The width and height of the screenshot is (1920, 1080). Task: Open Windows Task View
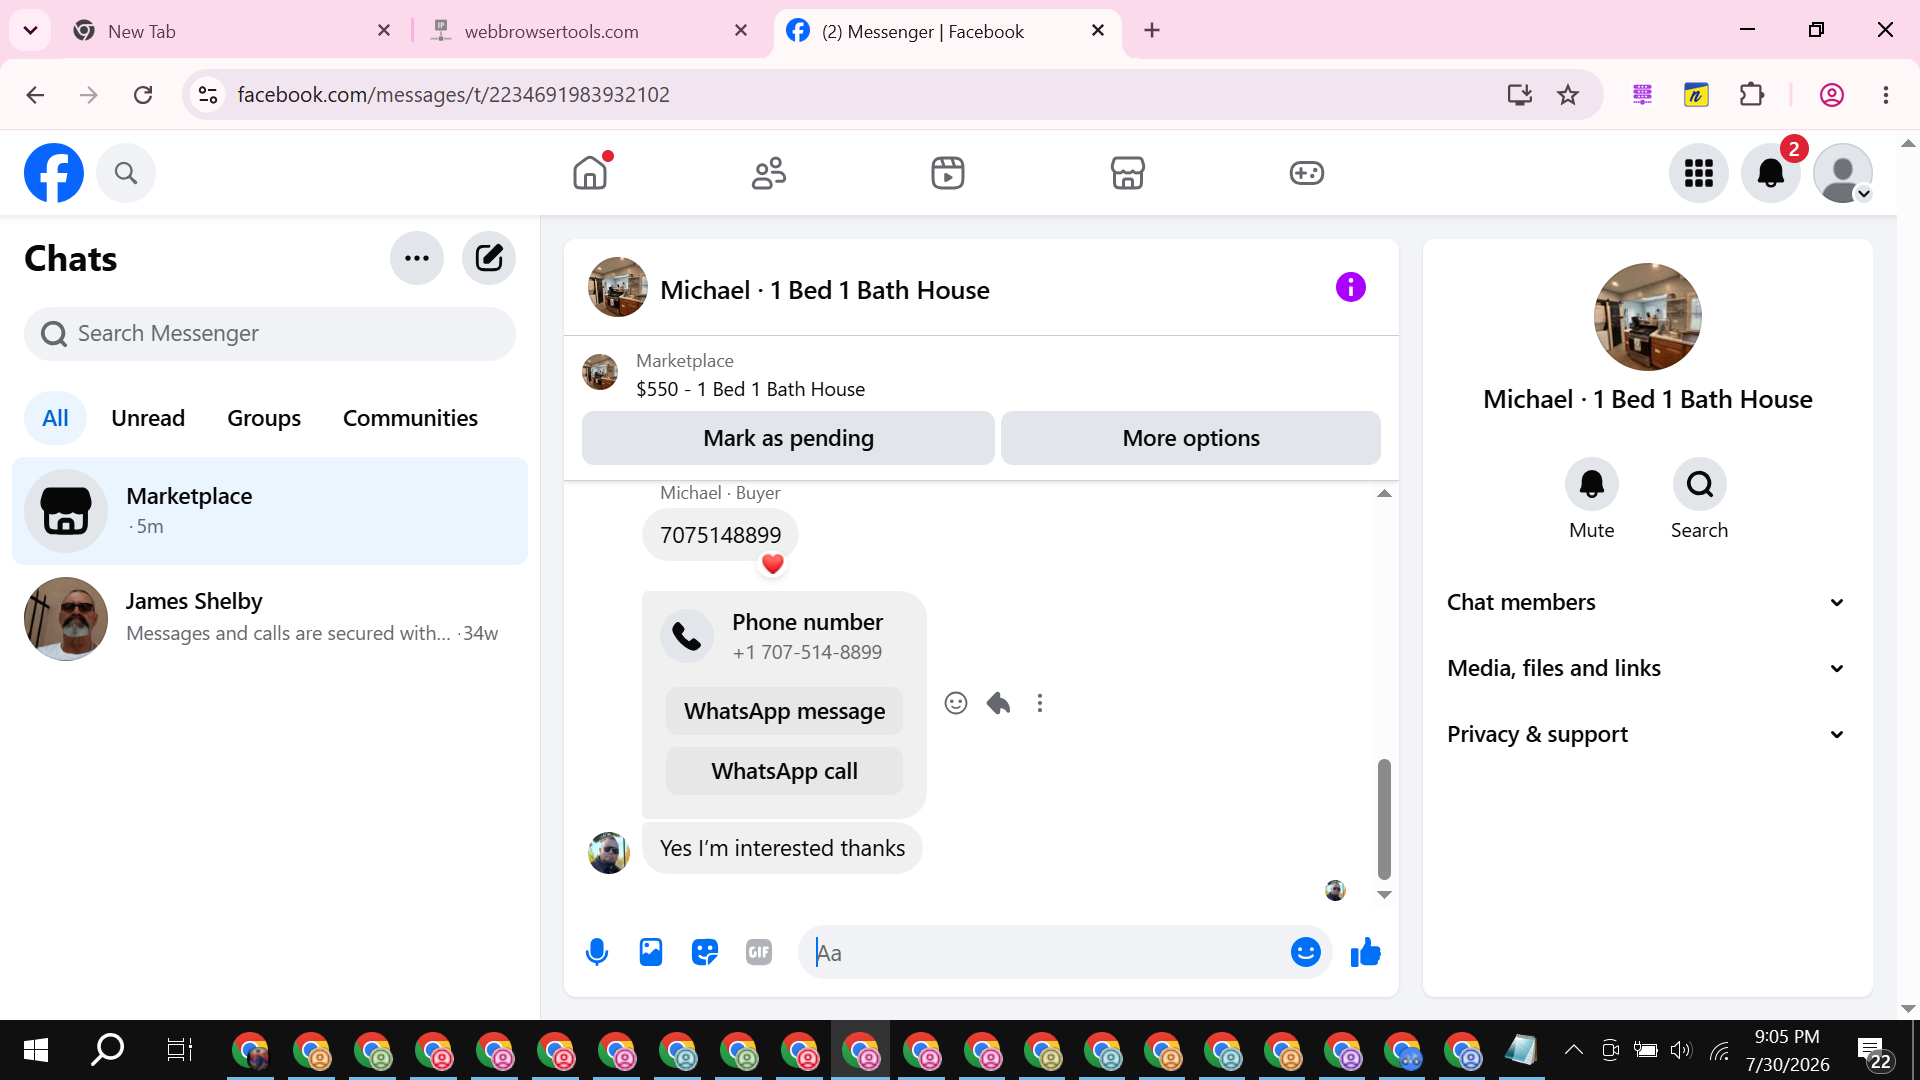pyautogui.click(x=179, y=1050)
